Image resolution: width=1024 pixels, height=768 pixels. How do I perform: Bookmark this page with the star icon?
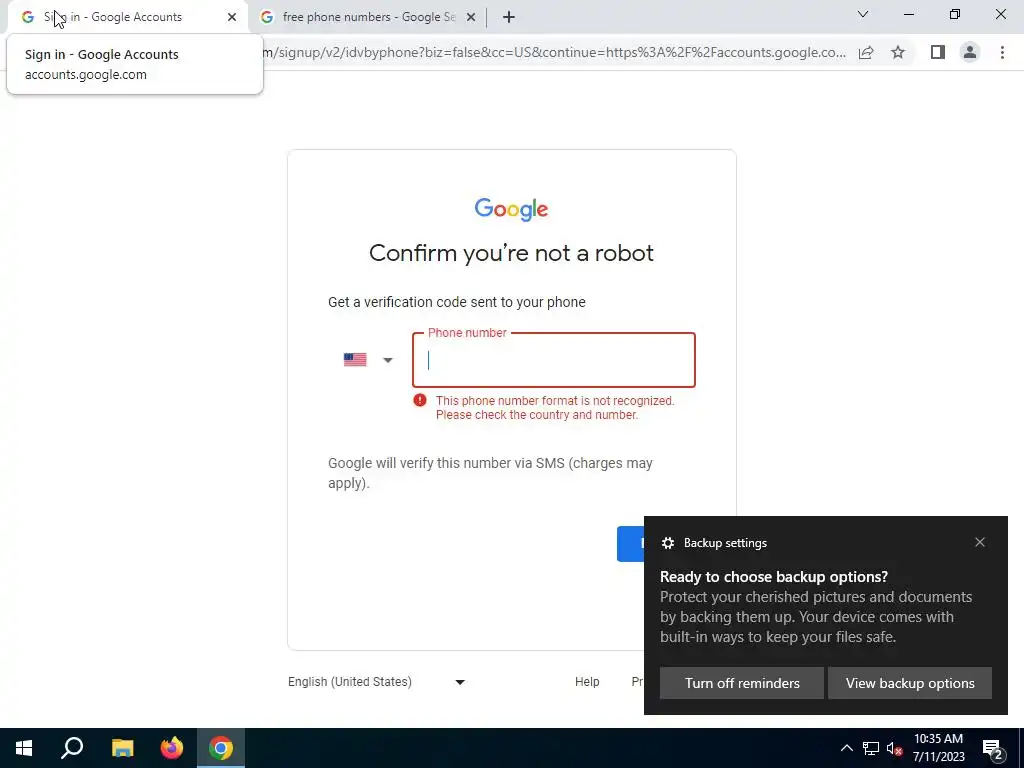coord(898,52)
